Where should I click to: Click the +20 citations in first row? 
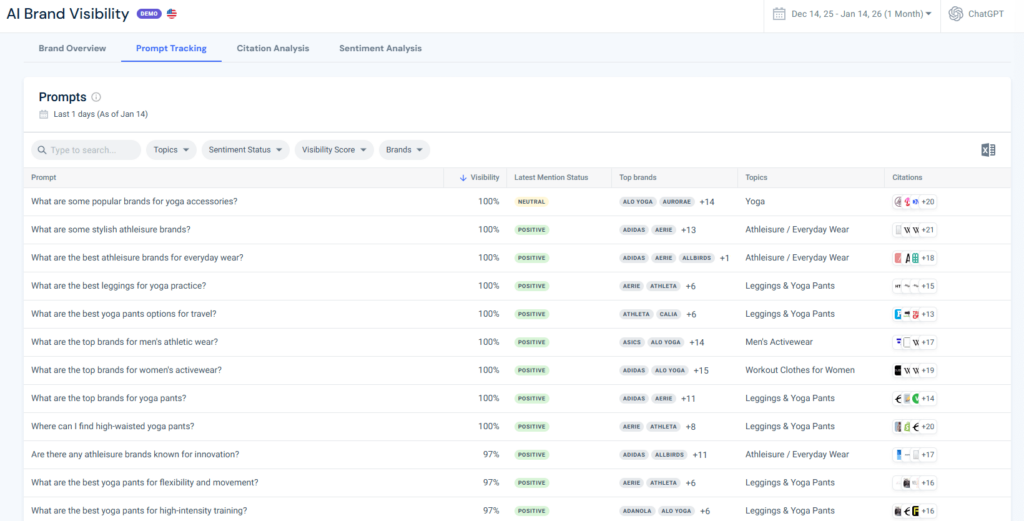(927, 202)
